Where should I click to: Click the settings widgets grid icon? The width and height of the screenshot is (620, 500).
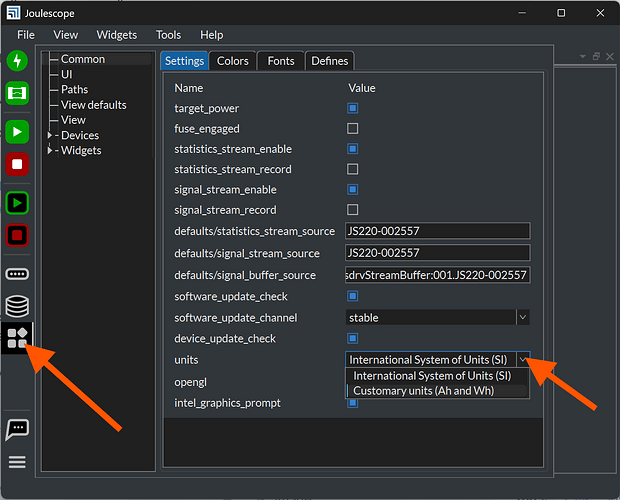17,338
